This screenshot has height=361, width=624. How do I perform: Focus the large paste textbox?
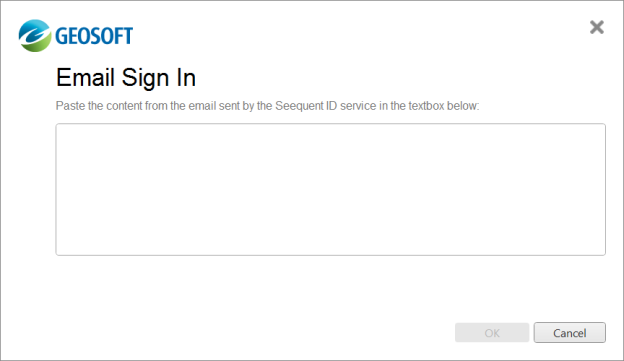tap(331, 189)
